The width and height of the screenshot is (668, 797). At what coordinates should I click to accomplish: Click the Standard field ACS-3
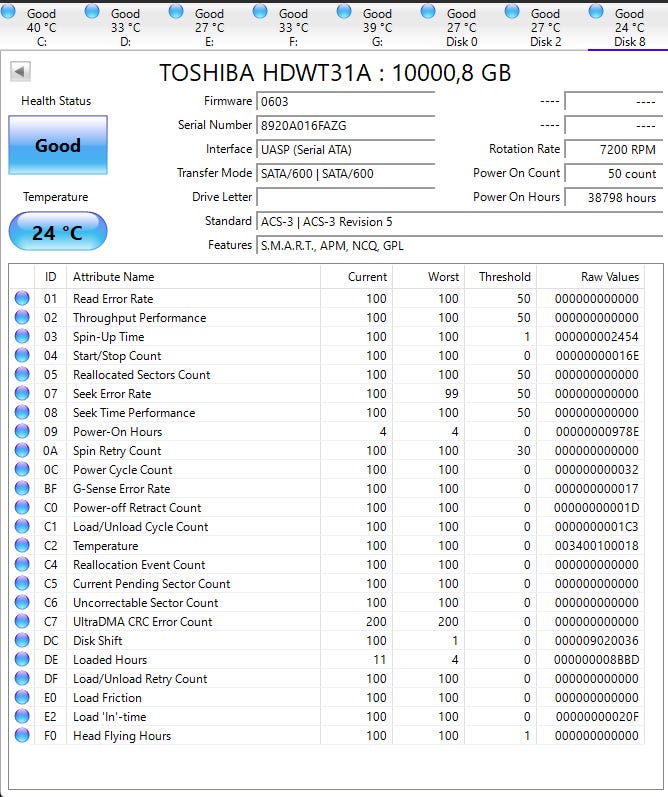pos(460,222)
